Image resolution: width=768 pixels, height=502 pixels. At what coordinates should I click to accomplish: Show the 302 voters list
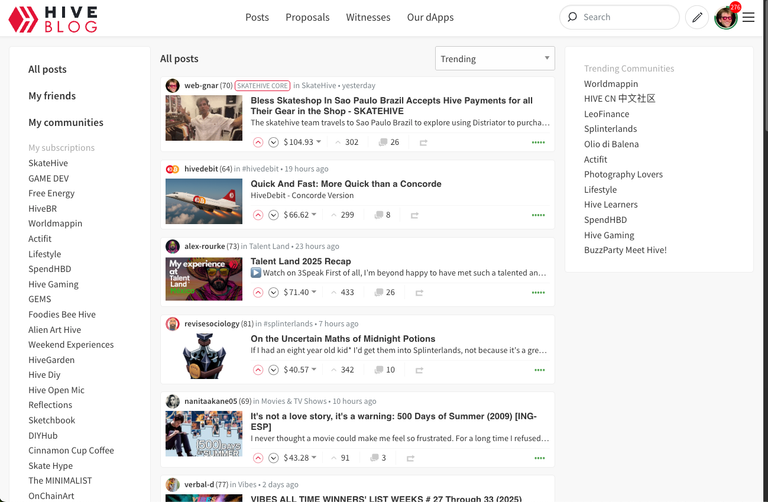[x=347, y=142]
